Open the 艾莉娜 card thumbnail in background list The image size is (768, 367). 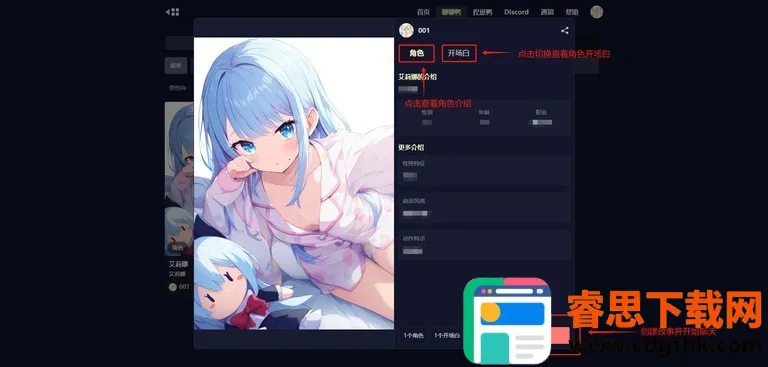[x=179, y=179]
